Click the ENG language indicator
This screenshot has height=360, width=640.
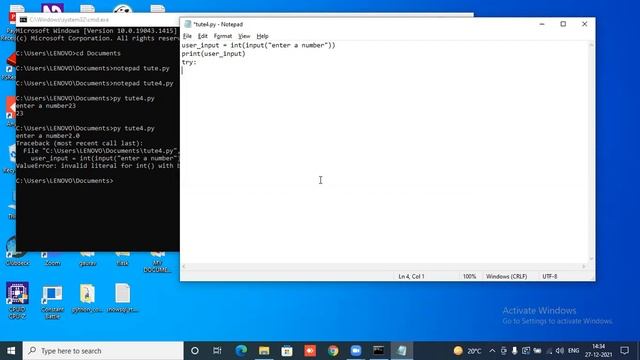pos(573,351)
